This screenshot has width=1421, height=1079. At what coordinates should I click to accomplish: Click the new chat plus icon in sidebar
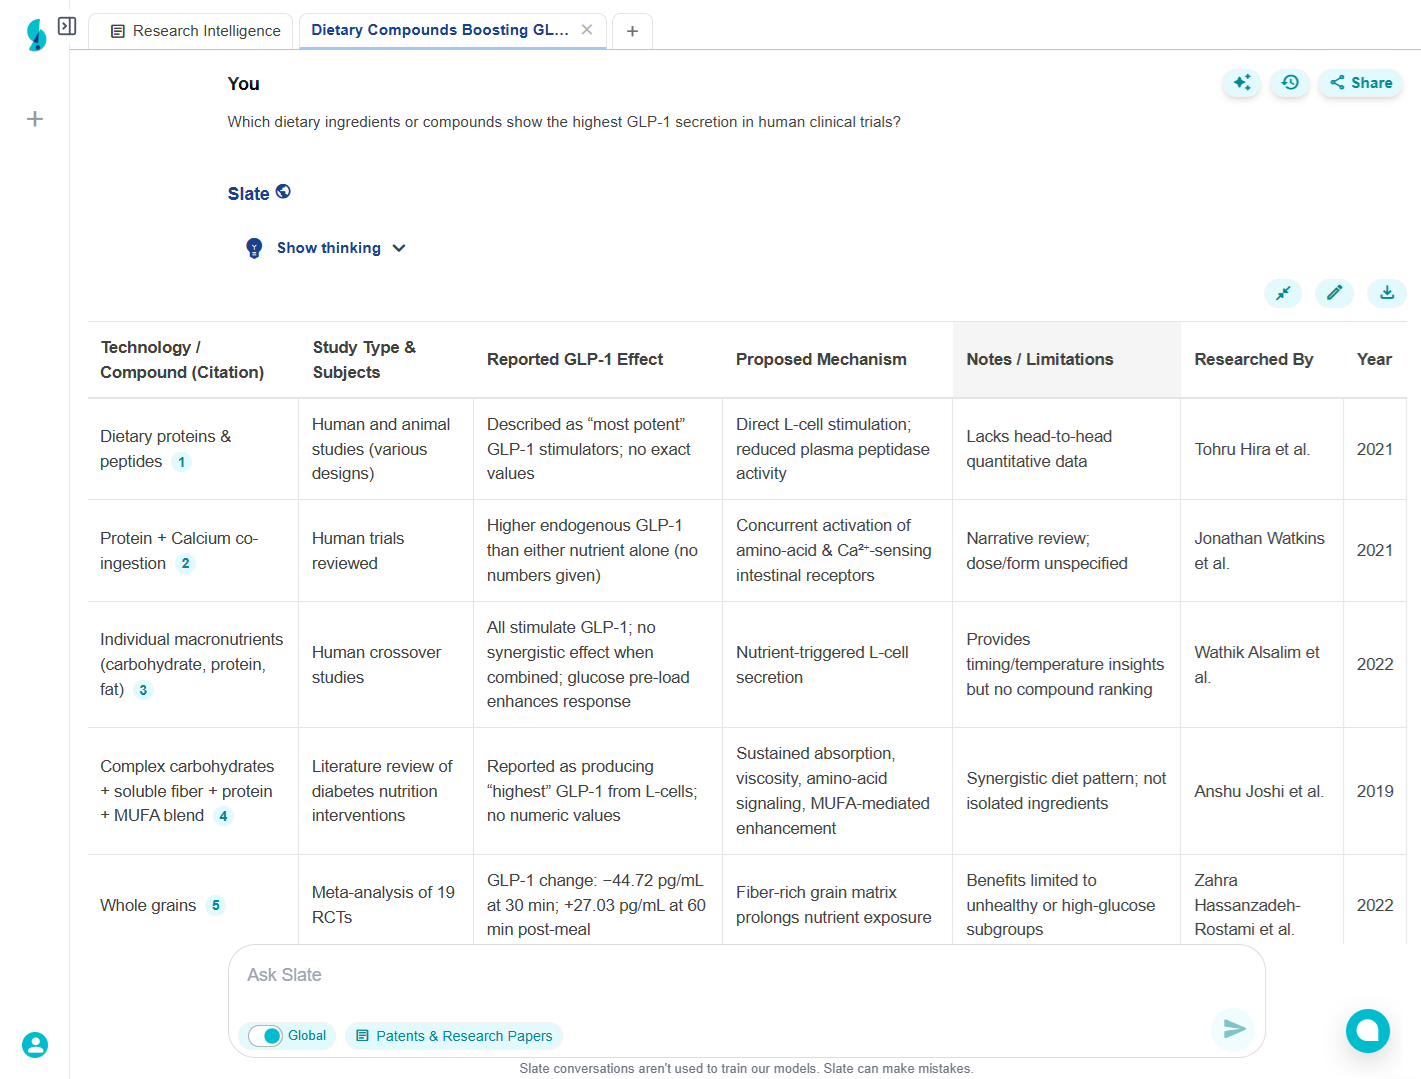click(x=35, y=119)
